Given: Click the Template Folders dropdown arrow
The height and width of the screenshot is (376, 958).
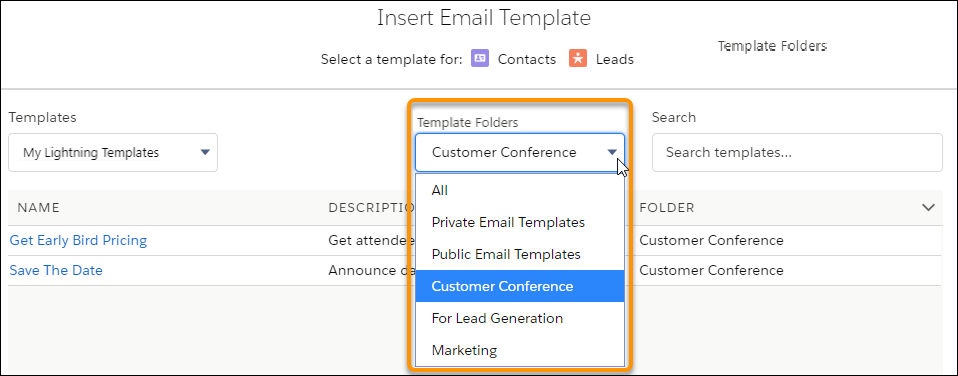Looking at the screenshot, I should tap(612, 153).
